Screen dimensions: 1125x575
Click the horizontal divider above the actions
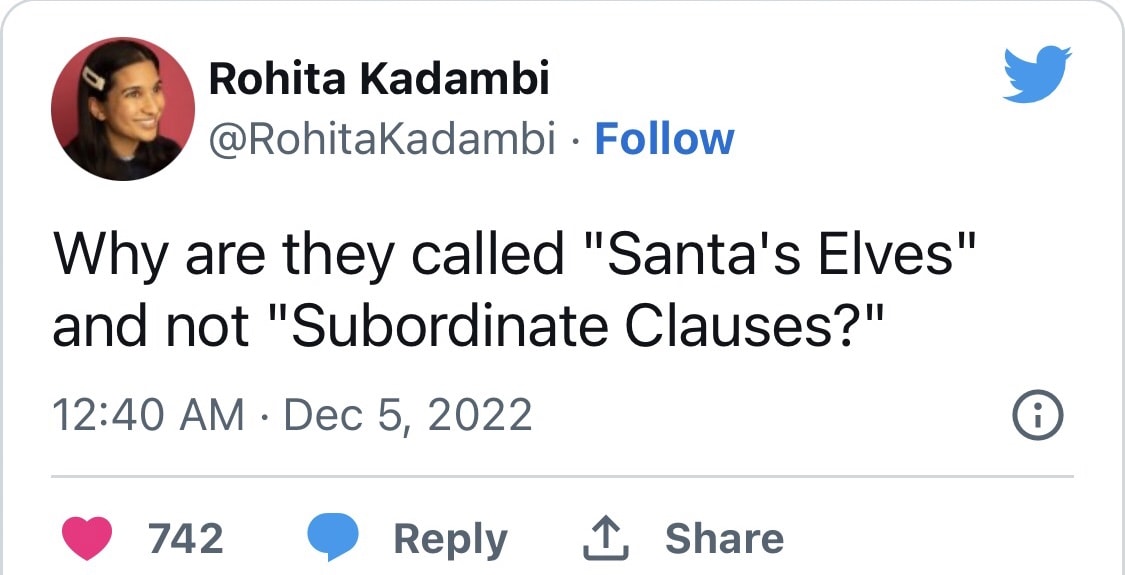tap(562, 476)
